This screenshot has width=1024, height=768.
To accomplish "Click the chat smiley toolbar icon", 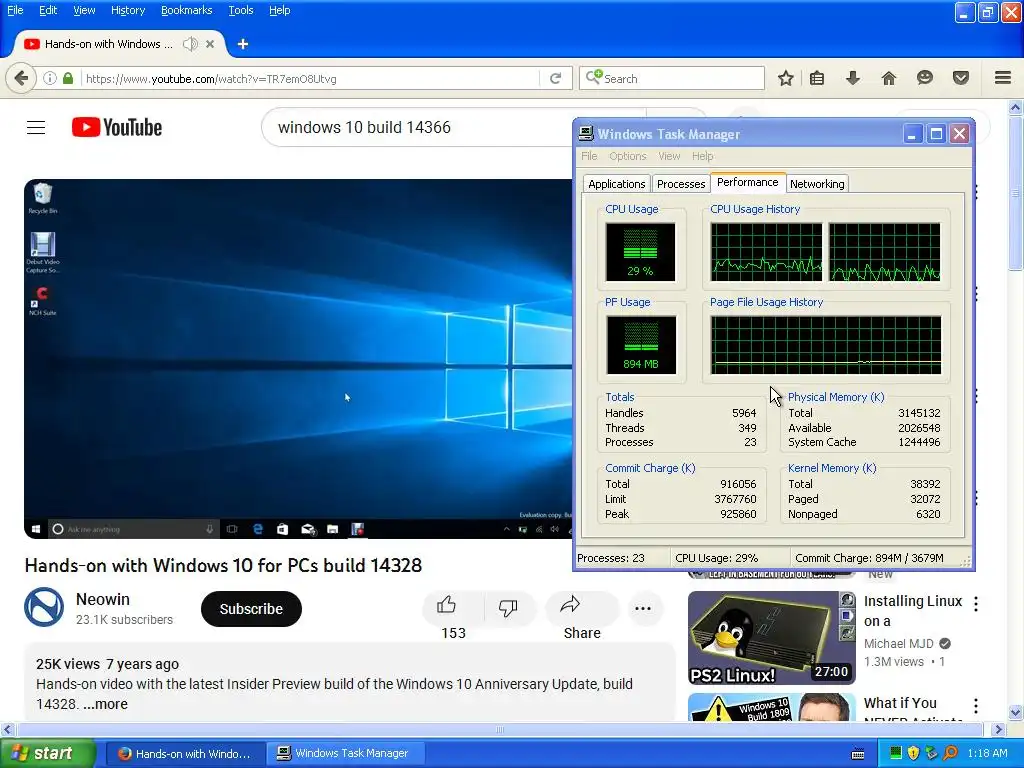I will coord(925,78).
